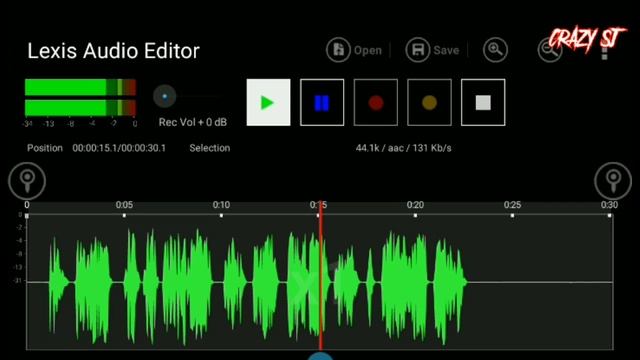Zoom out of the waveform
The height and width of the screenshot is (360, 640).
(550, 50)
